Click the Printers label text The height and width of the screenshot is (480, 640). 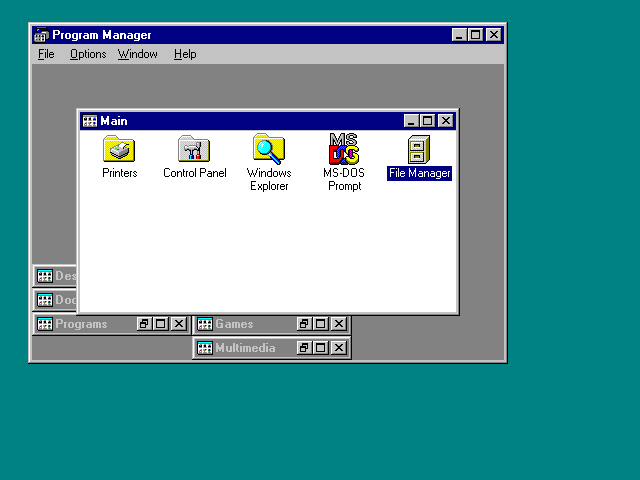pyautogui.click(x=120, y=173)
